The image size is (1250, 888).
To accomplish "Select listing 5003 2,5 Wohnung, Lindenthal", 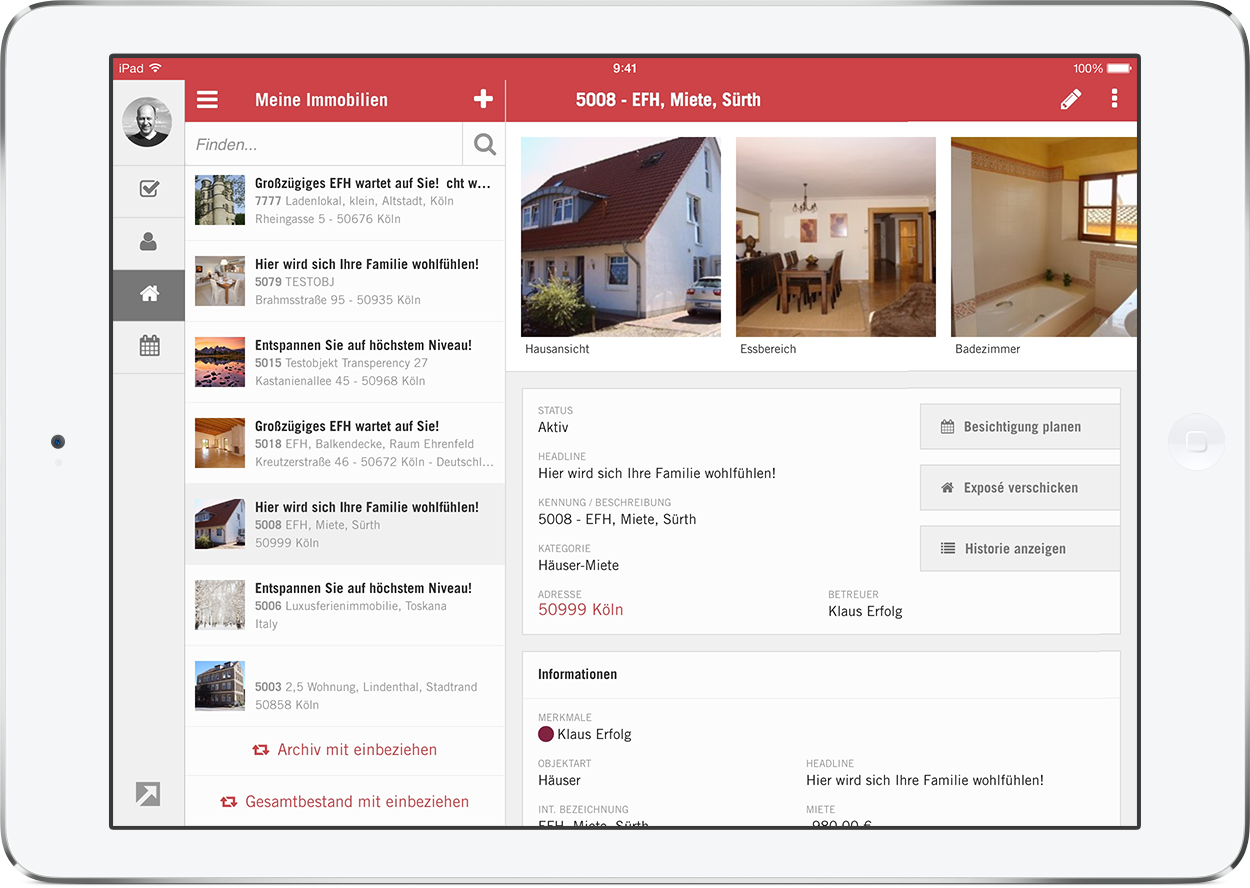I will point(345,687).
